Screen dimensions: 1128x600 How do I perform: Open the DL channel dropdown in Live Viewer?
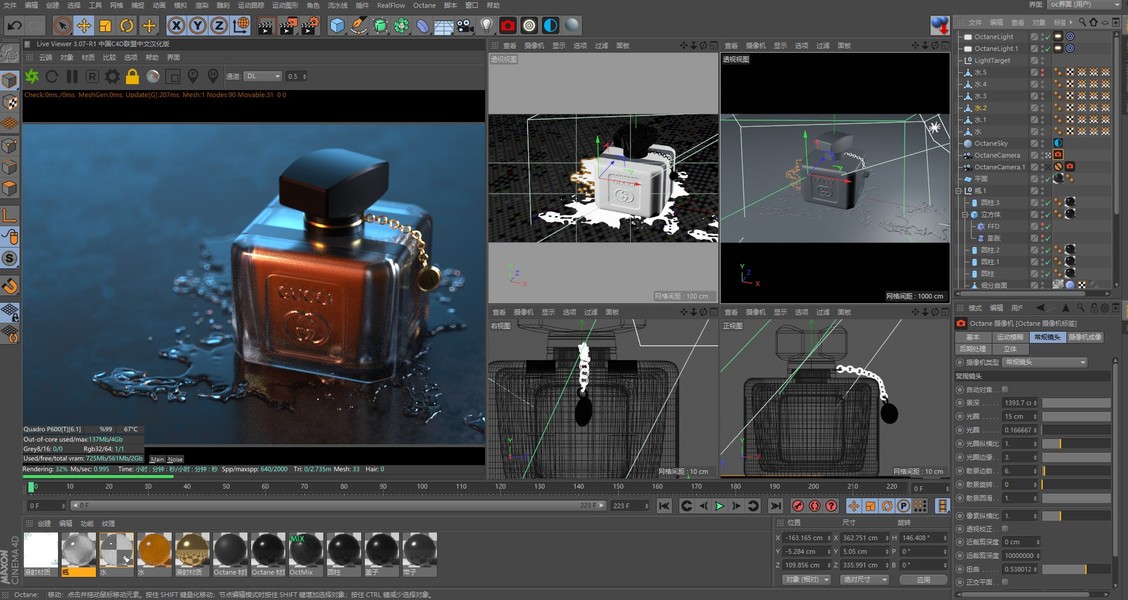point(262,76)
